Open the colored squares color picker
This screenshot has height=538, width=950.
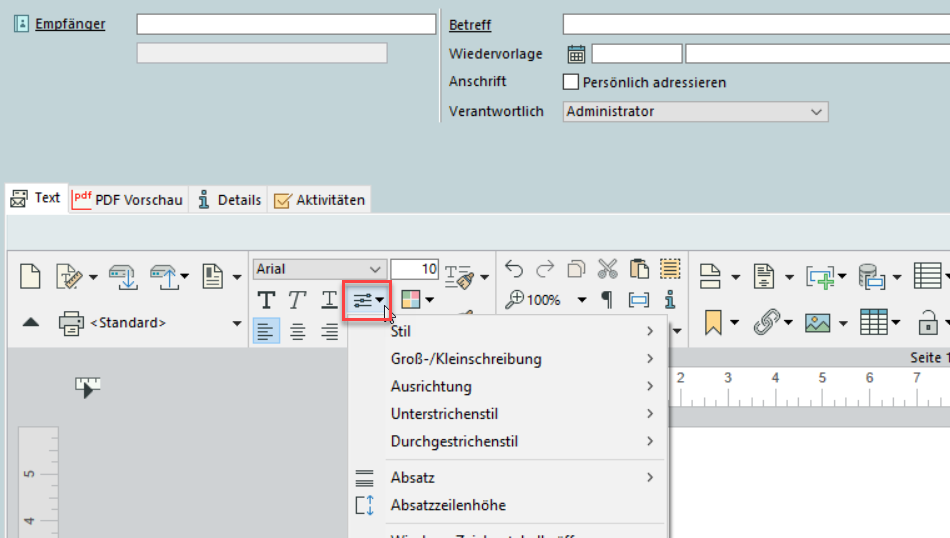[417, 300]
